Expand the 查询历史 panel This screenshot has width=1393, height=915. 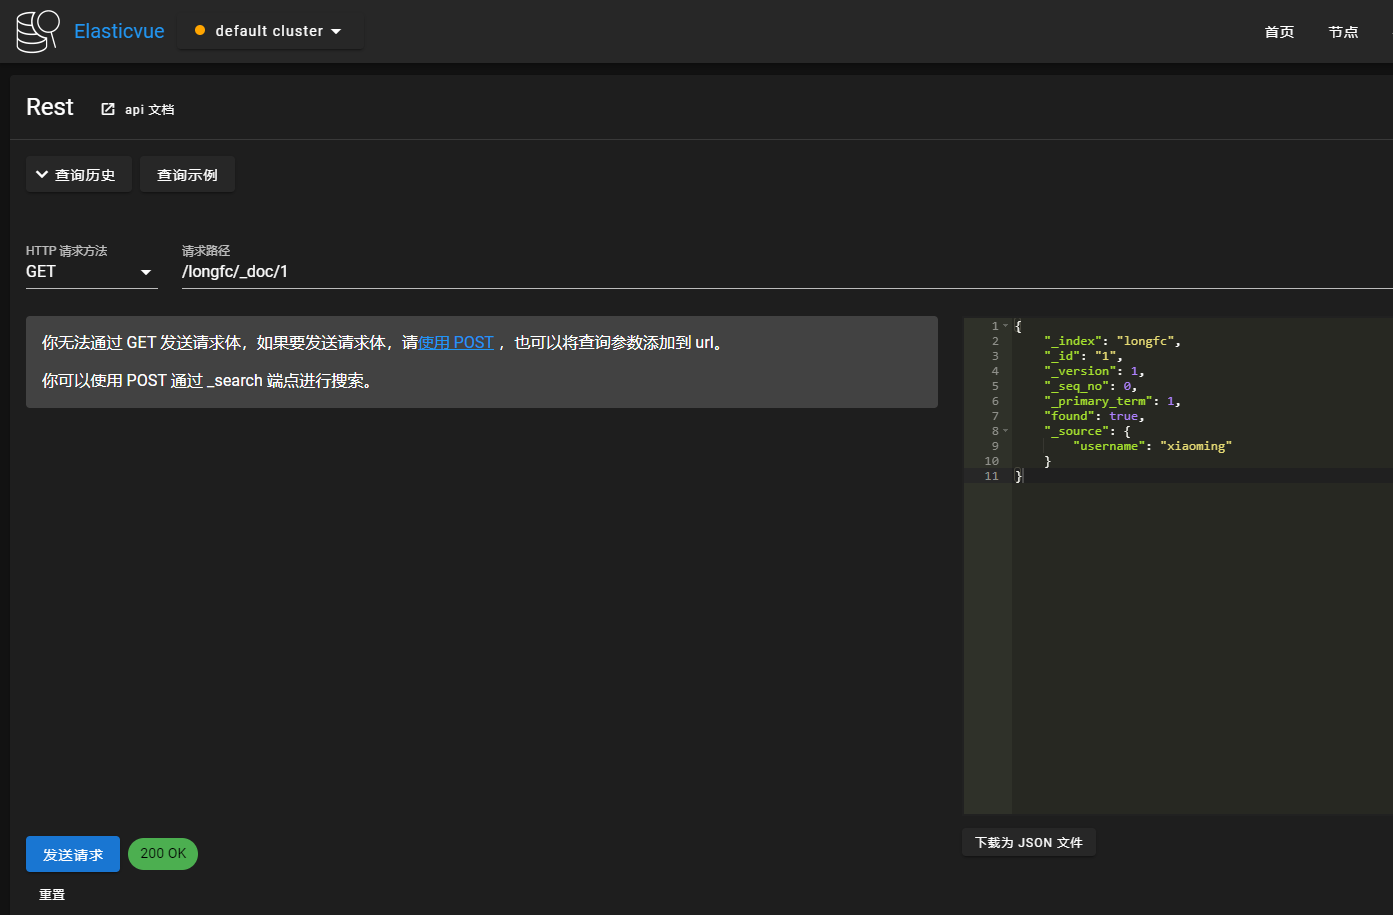pos(78,174)
